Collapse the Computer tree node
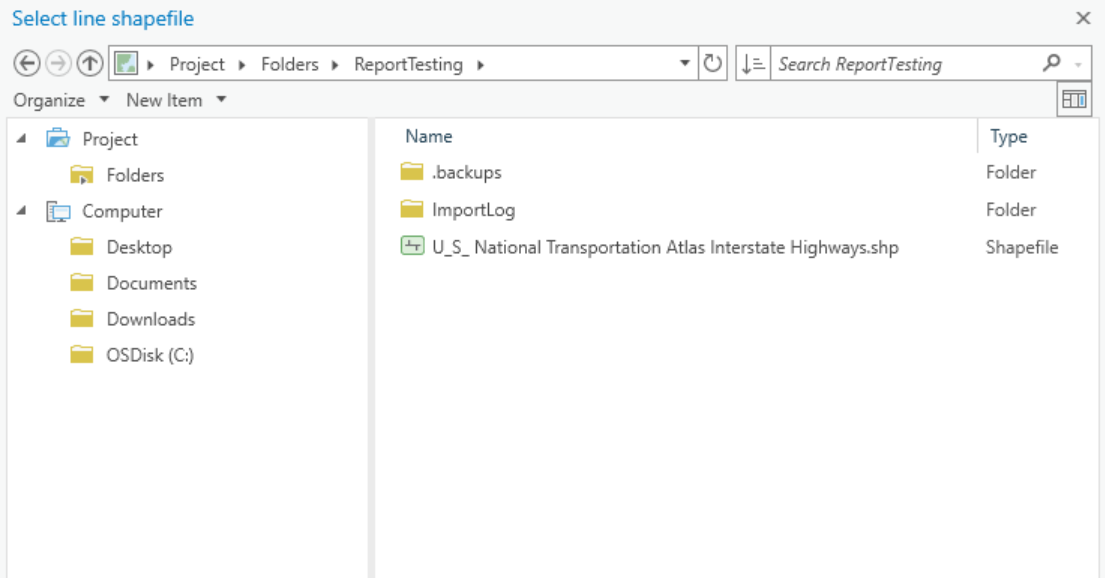The image size is (1105, 578). point(21,211)
